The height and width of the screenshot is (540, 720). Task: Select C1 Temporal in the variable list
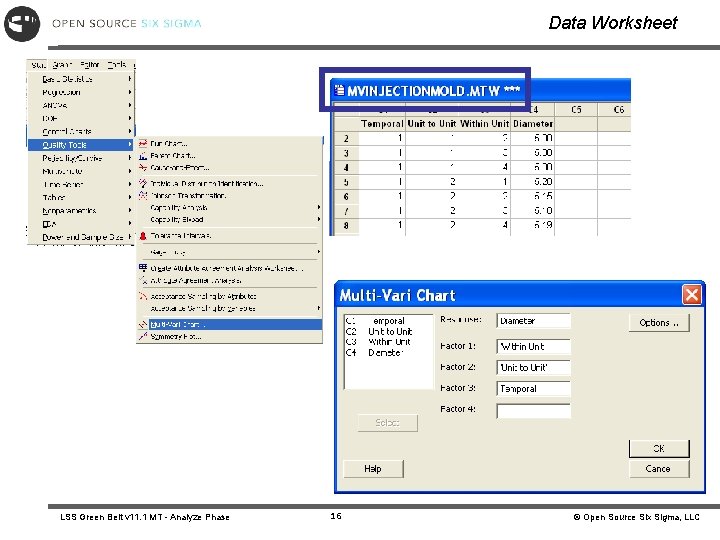[388, 321]
